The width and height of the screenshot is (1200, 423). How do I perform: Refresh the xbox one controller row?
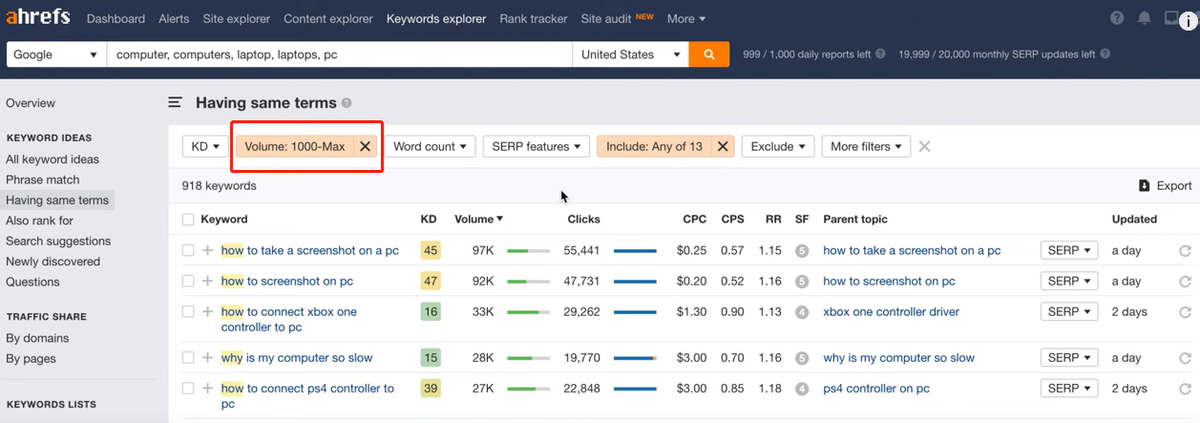click(x=1185, y=312)
